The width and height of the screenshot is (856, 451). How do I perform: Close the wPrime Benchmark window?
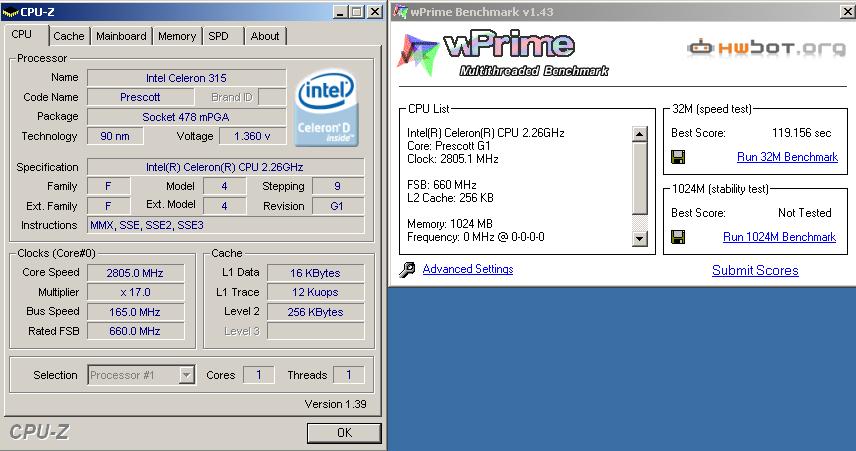coord(848,12)
